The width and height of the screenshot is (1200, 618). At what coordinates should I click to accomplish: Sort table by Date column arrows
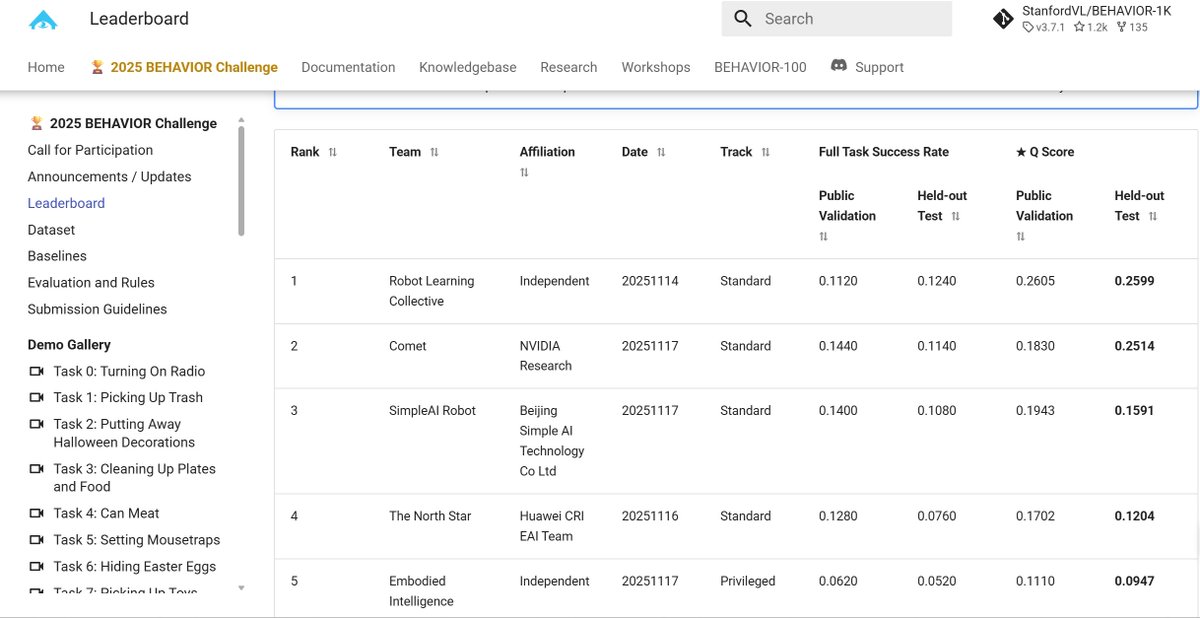(661, 152)
